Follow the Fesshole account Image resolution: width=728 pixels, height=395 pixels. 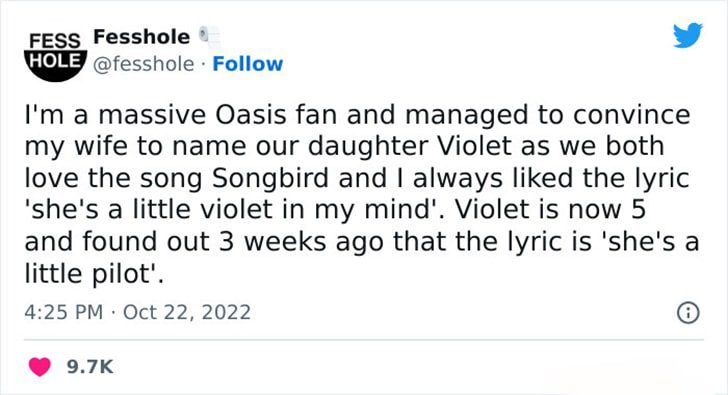point(247,64)
